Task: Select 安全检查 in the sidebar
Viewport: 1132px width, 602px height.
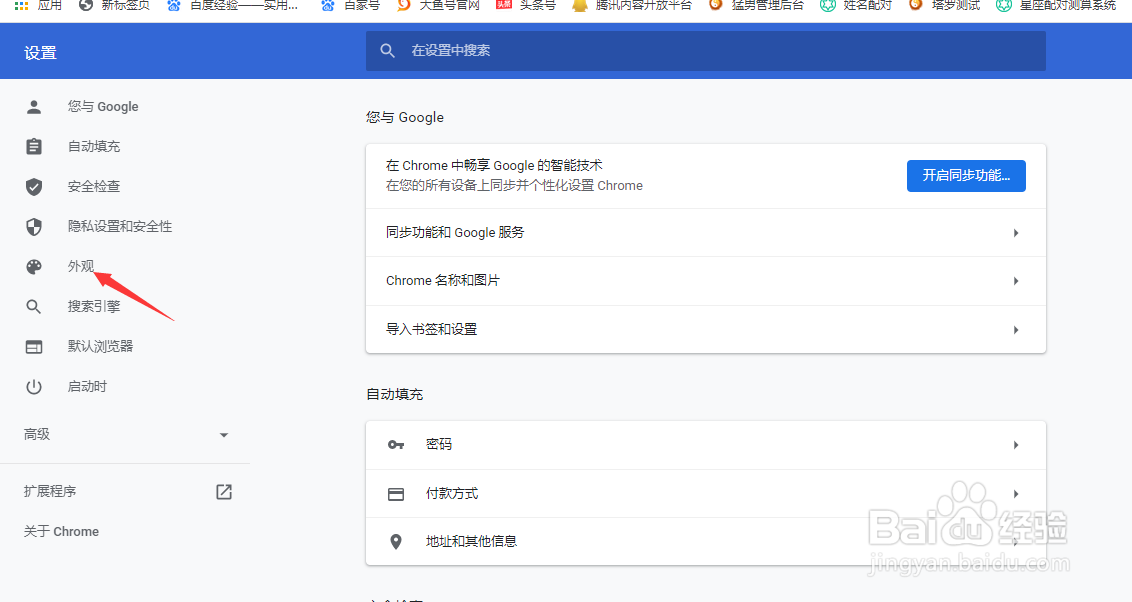Action: pyautogui.click(x=94, y=187)
